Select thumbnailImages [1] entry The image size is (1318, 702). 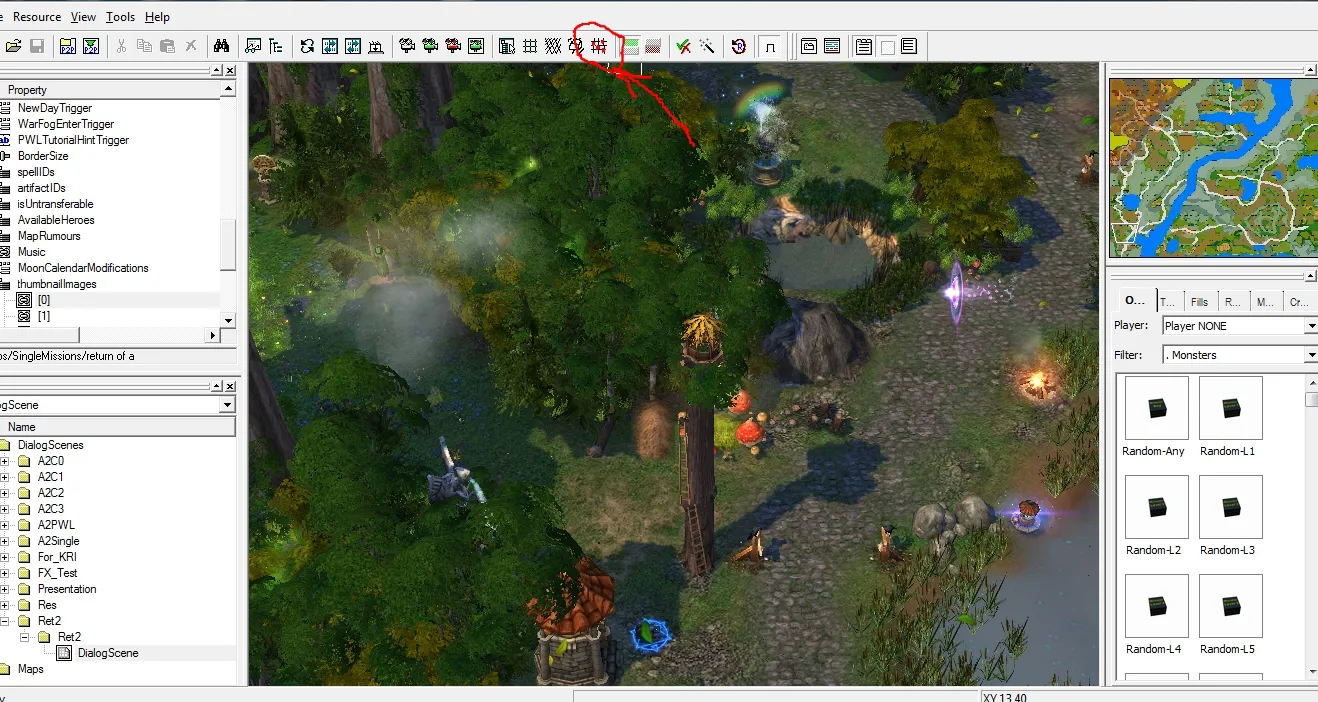tap(43, 316)
